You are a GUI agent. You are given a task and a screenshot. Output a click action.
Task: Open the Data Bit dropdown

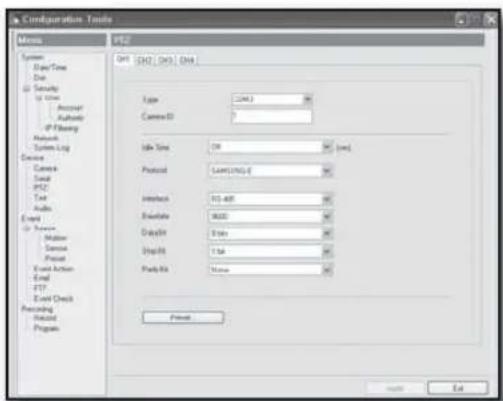(x=270, y=233)
